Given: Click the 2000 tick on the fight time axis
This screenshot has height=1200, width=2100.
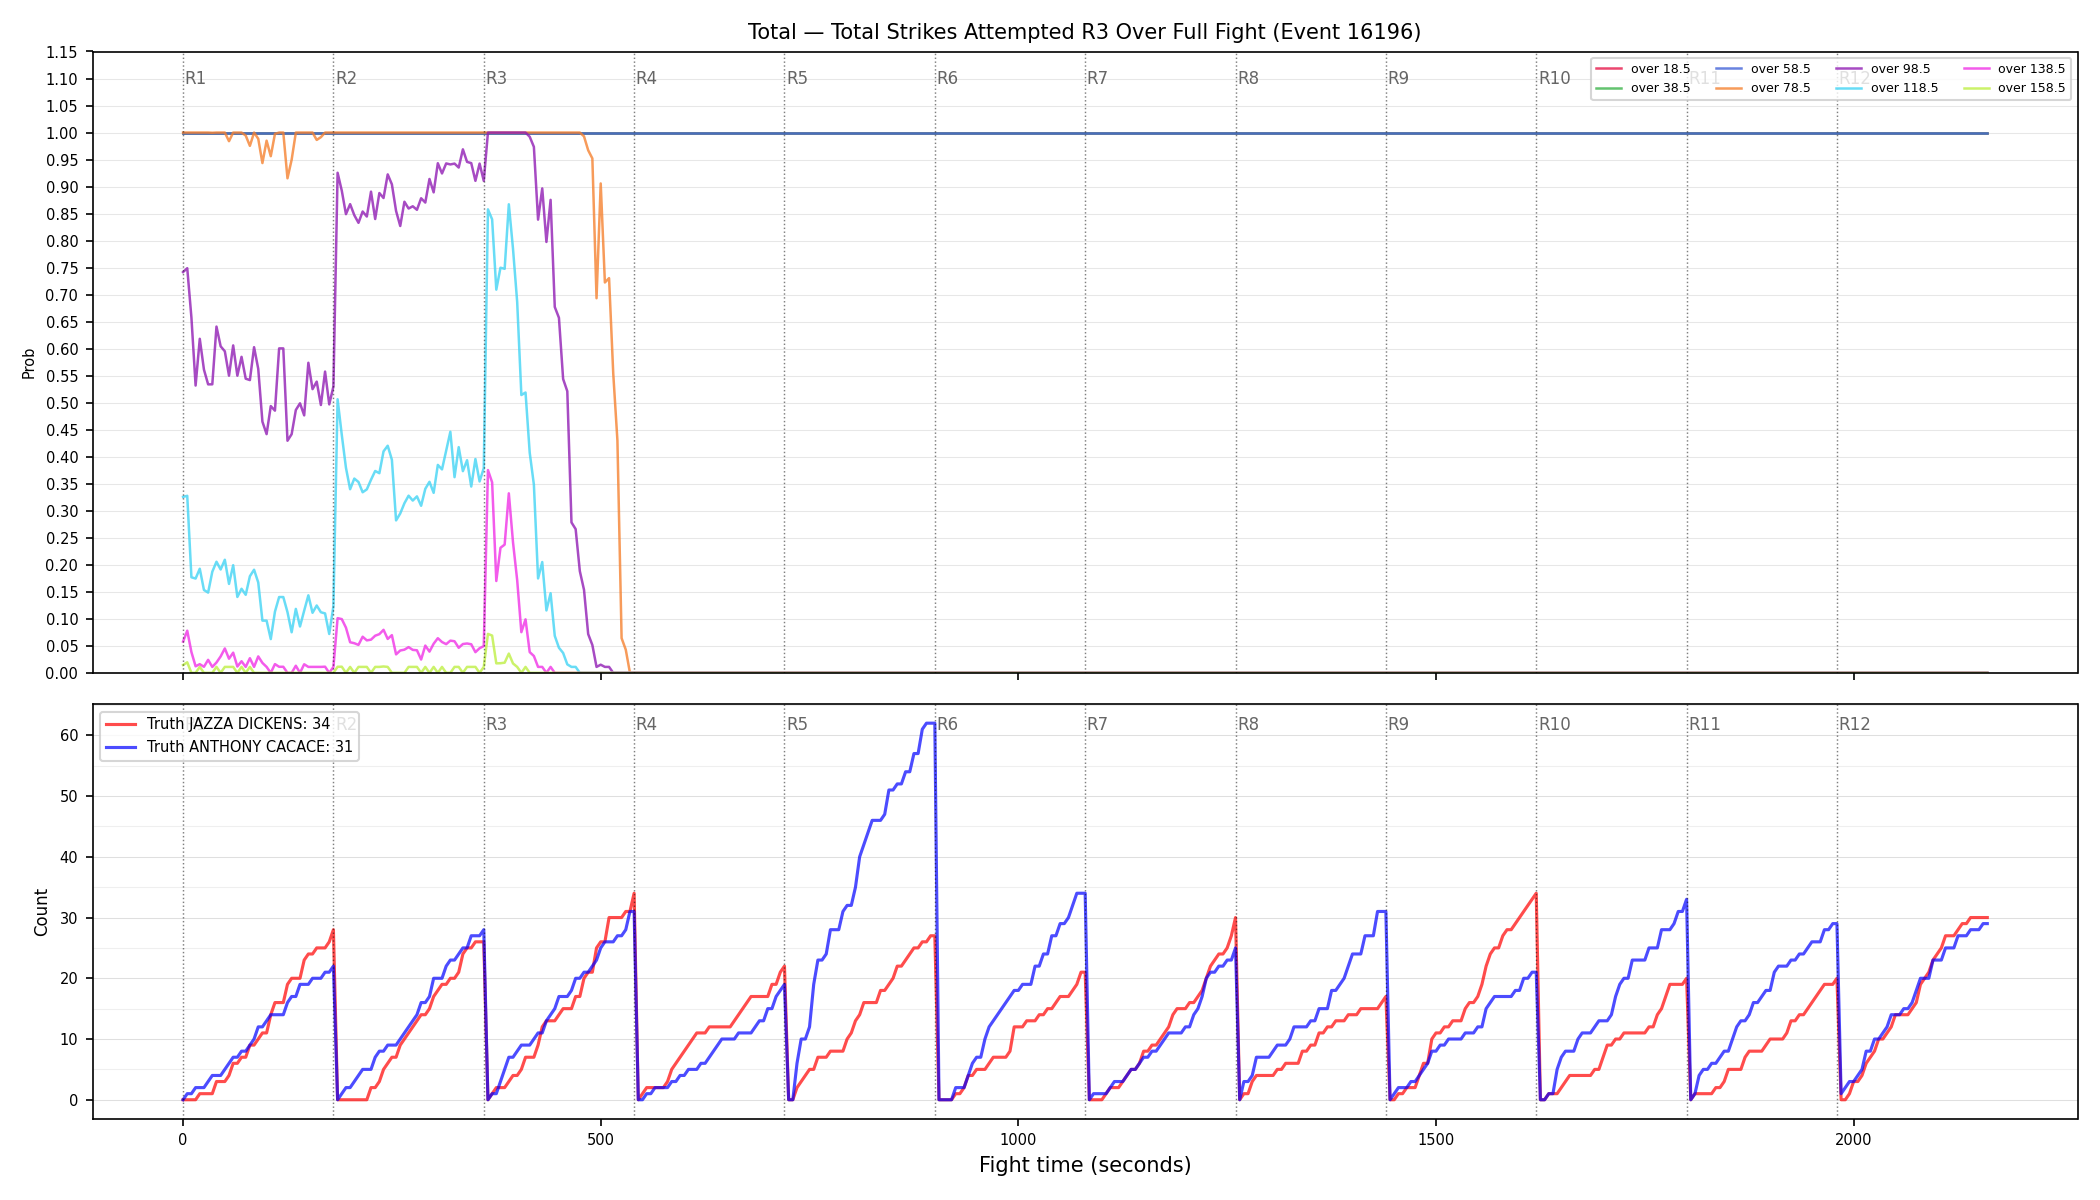Looking at the screenshot, I should [1854, 1139].
